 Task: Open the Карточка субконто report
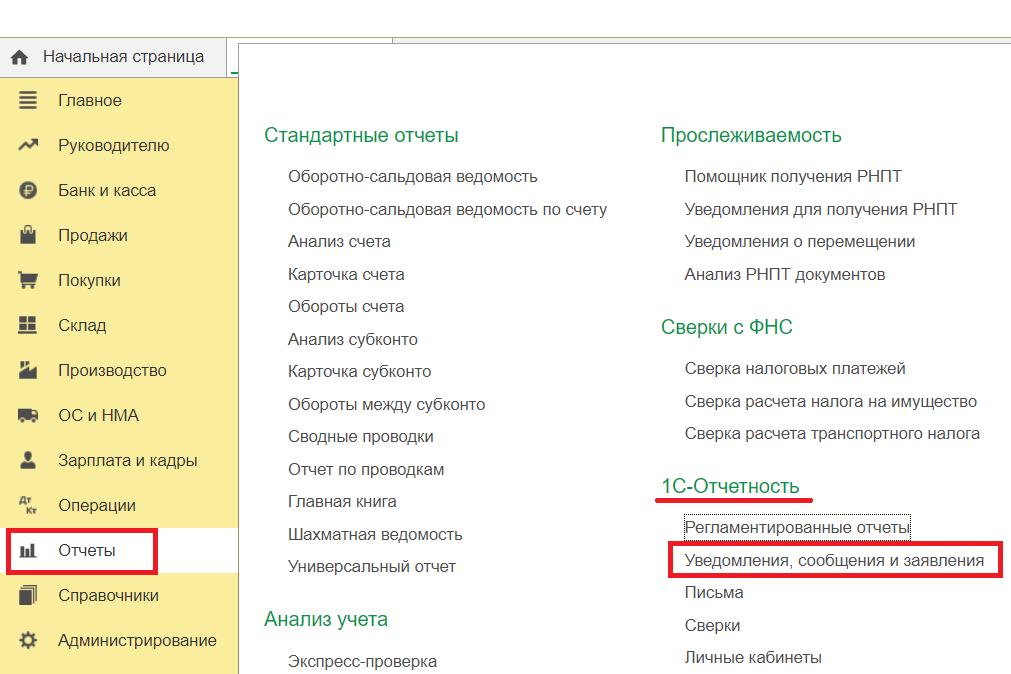pyautogui.click(x=360, y=372)
